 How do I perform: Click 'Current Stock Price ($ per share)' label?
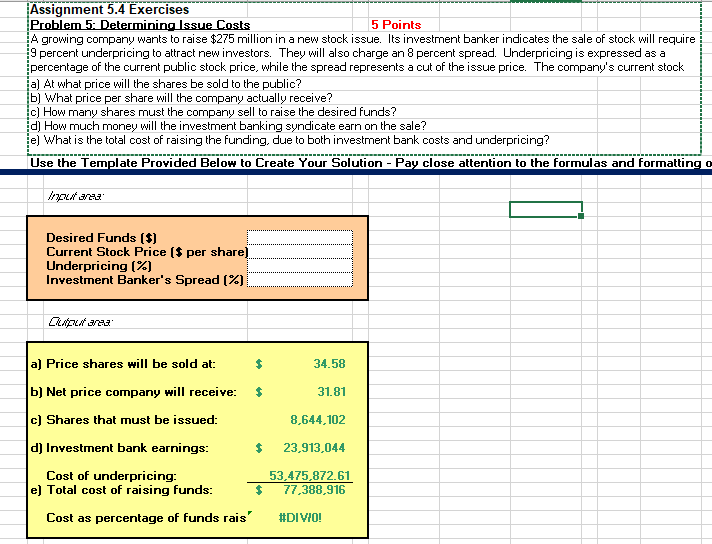pos(147,252)
